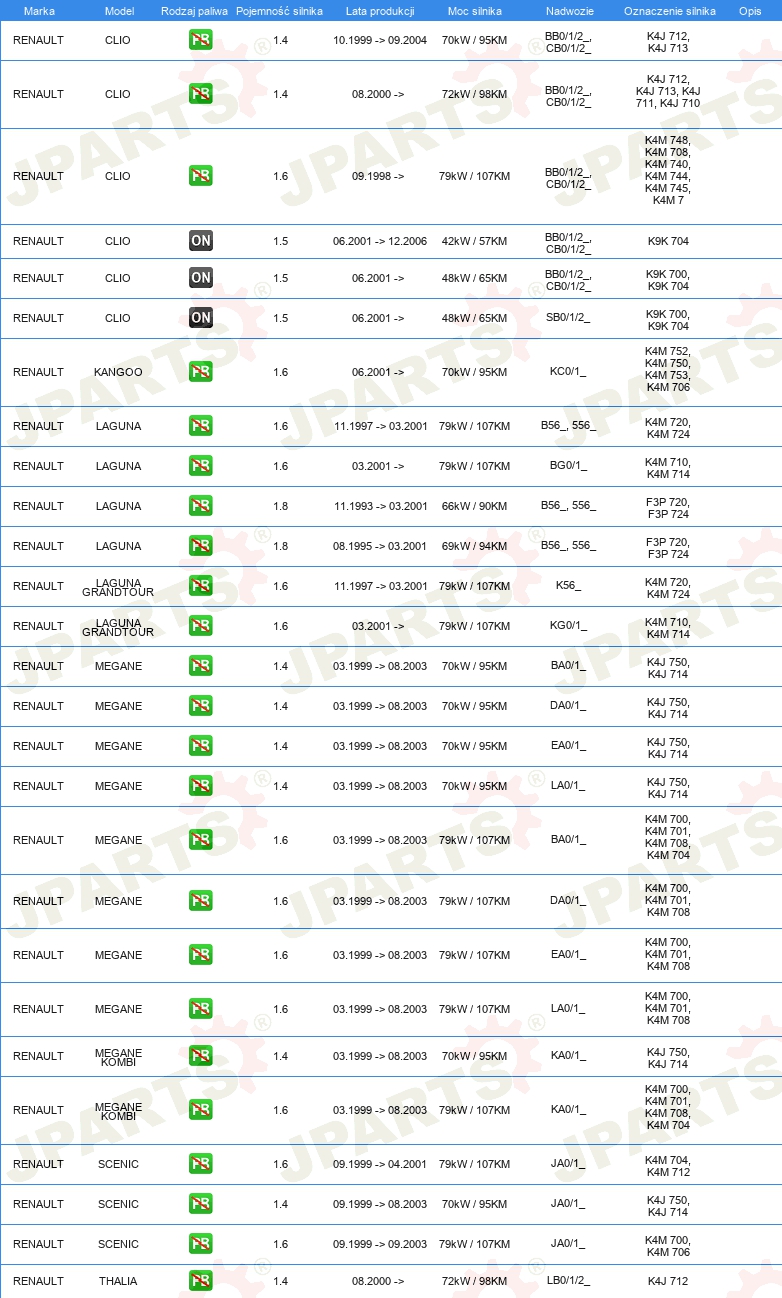Image resolution: width=782 pixels, height=1298 pixels.
Task: Click the Lata produkcji column header
Action: pyautogui.click(x=380, y=11)
